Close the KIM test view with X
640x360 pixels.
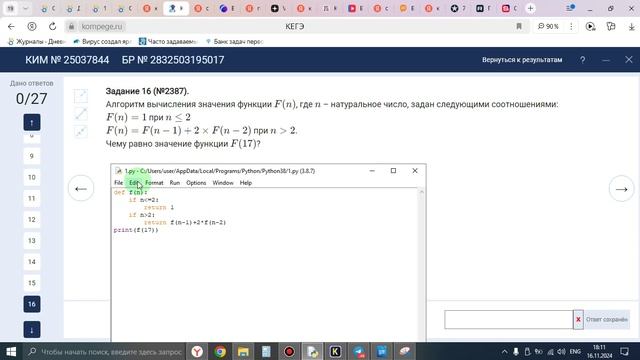629,60
